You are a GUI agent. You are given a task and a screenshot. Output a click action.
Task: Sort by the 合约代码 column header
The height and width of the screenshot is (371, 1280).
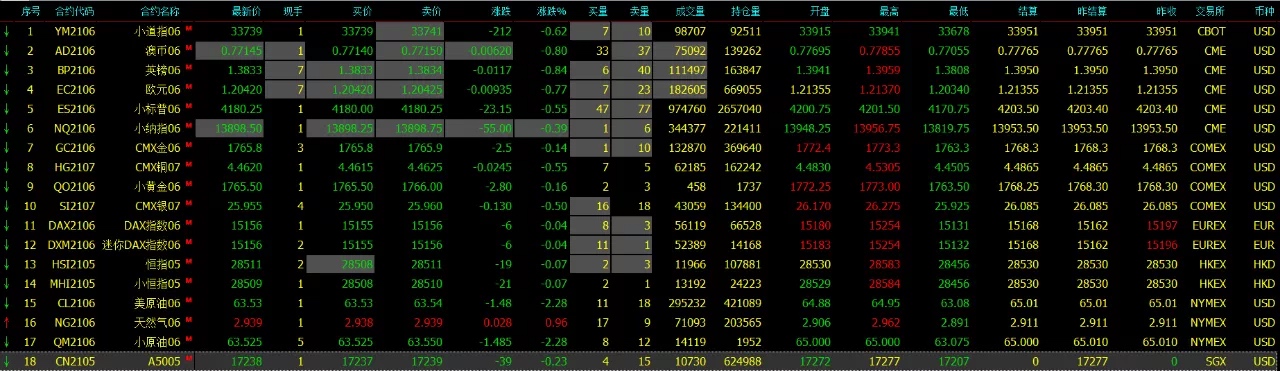[x=75, y=11]
